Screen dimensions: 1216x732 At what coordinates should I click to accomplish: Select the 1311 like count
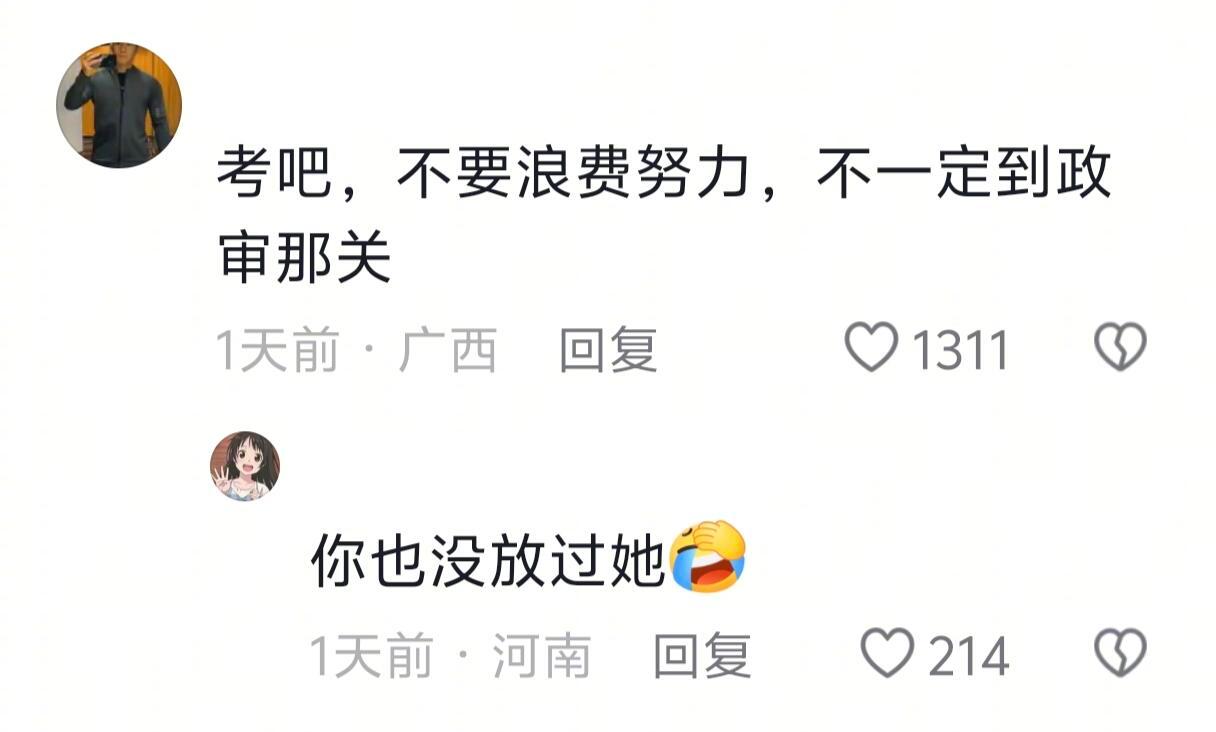[x=960, y=351]
